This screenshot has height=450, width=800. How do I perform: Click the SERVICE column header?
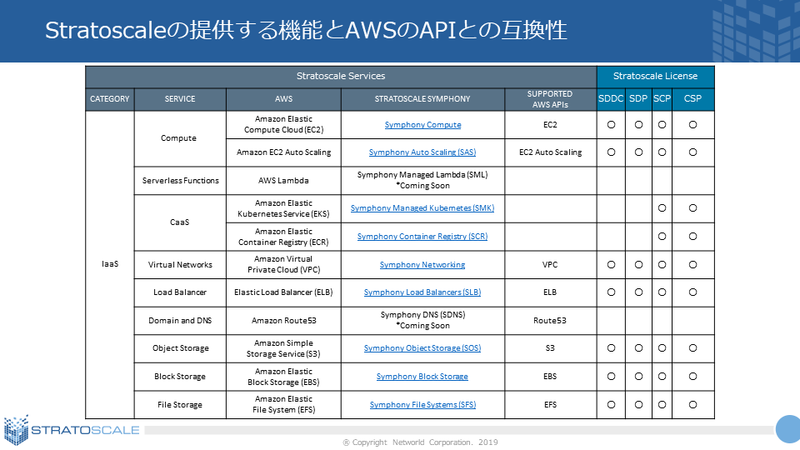tap(180, 99)
